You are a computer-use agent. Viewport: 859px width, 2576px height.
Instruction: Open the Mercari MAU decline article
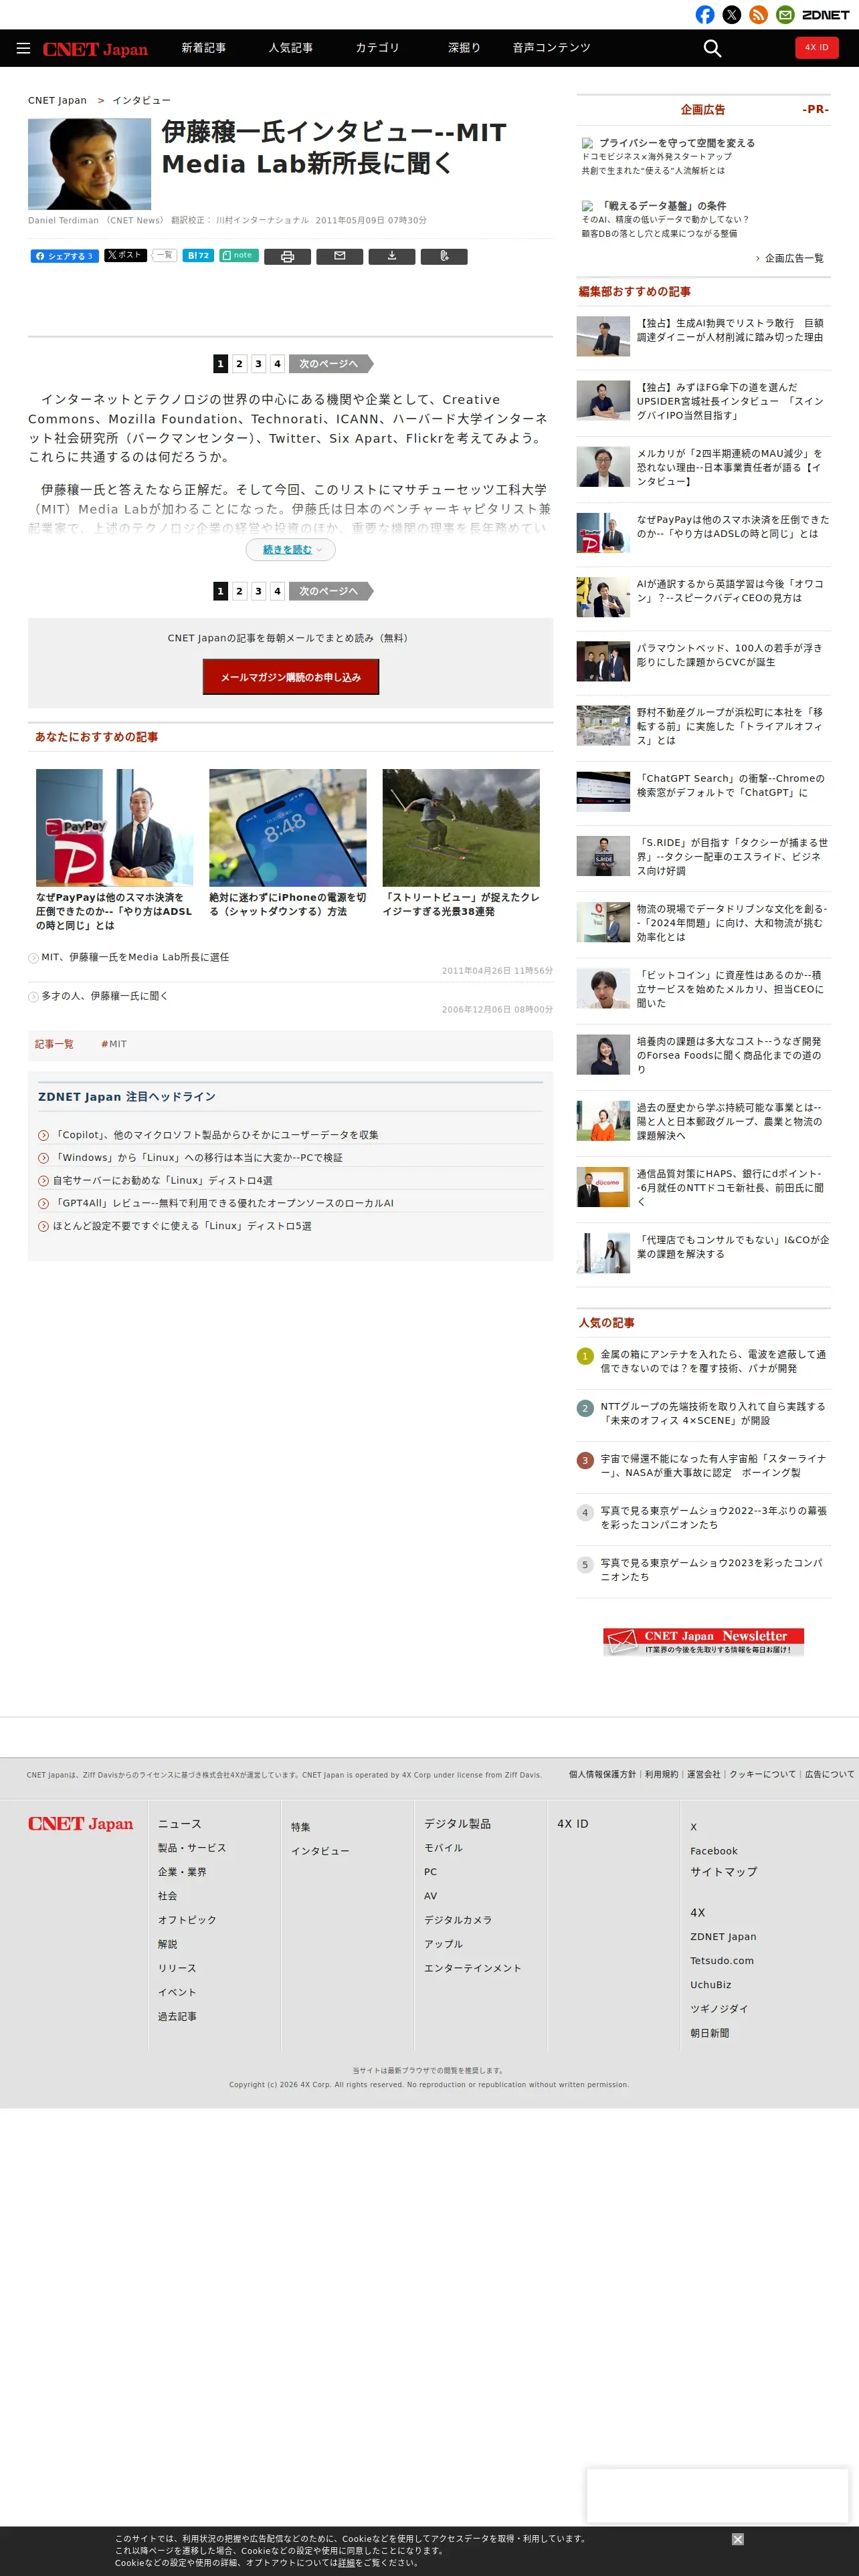(x=730, y=467)
